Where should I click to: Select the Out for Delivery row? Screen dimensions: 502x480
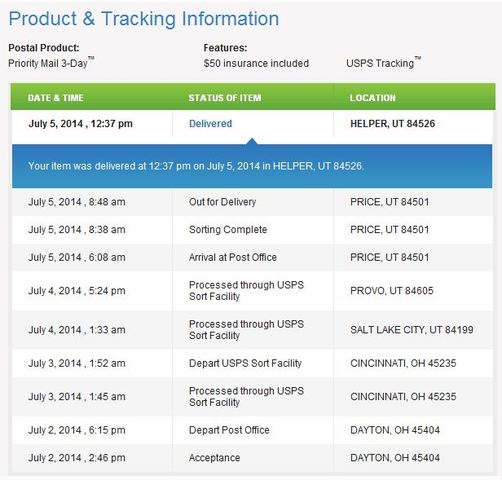252,202
